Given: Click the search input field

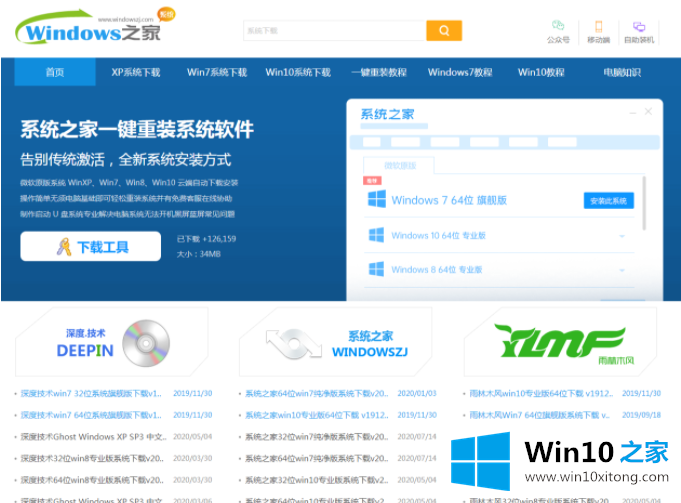Looking at the screenshot, I should click(335, 30).
